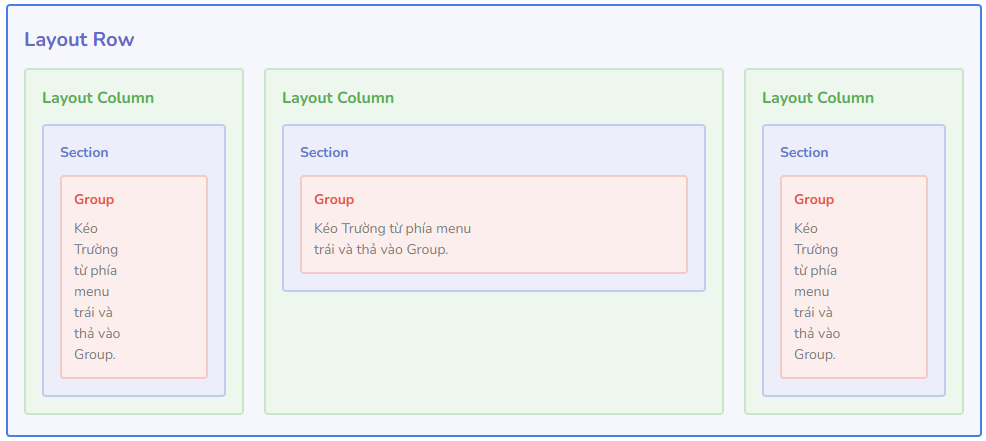Click the Layout Row heading
The width and height of the screenshot is (986, 441).
79,40
